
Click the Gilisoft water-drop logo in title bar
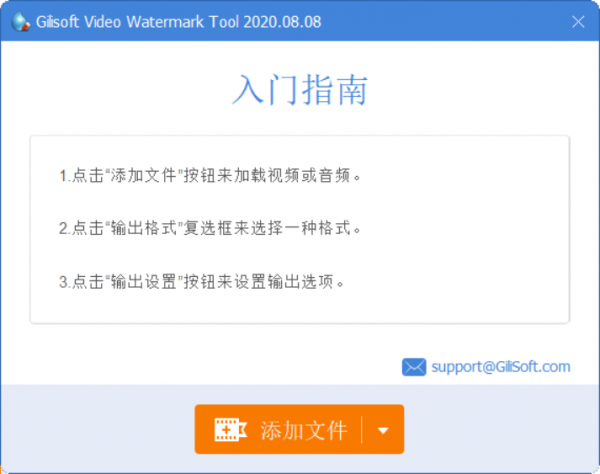(21, 22)
